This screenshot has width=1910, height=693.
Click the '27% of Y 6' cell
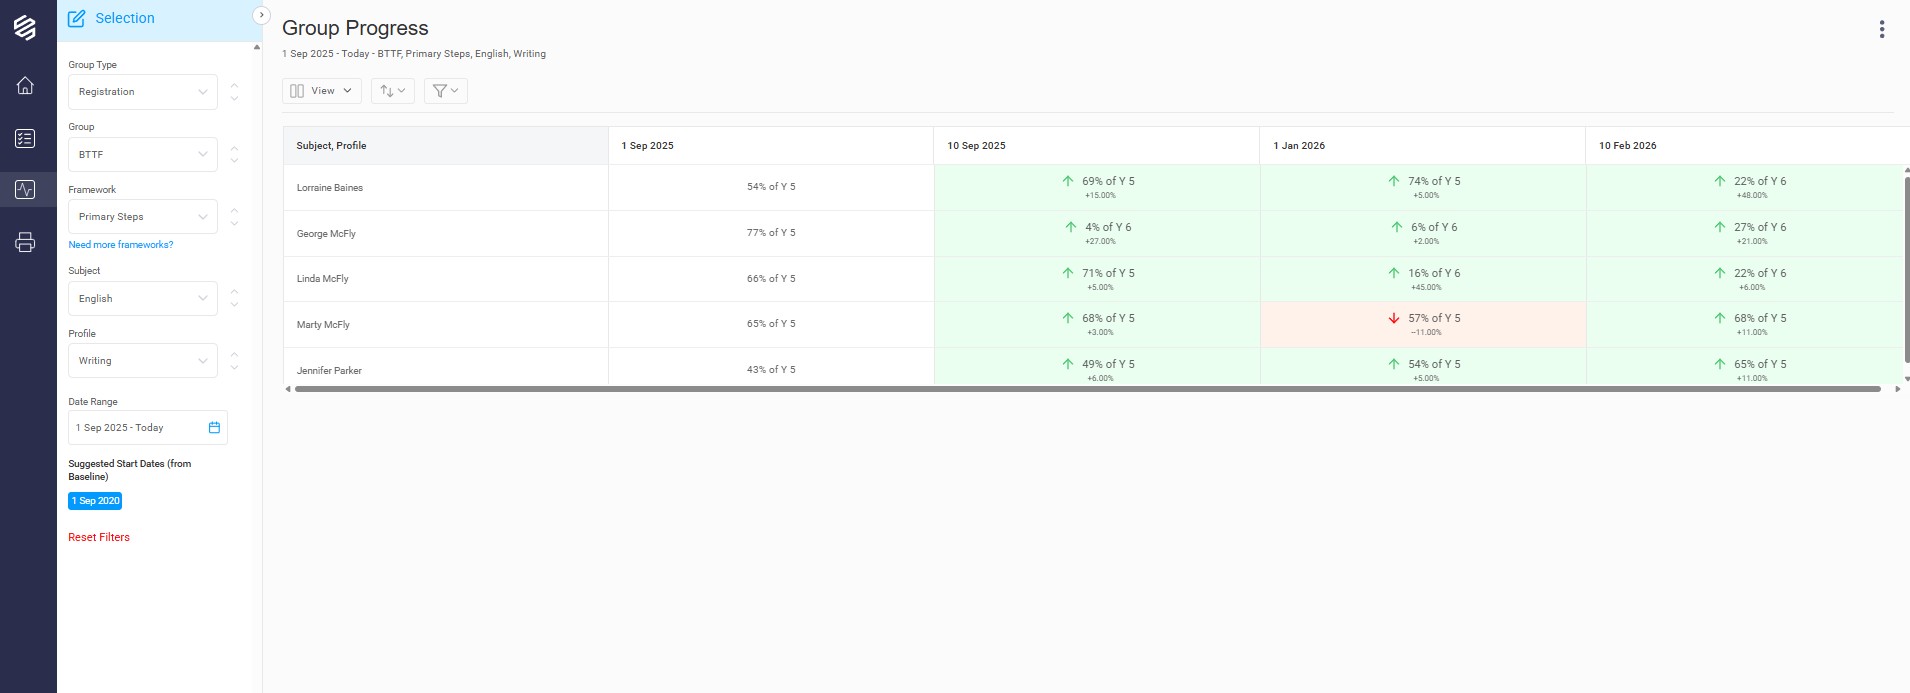[1745, 233]
